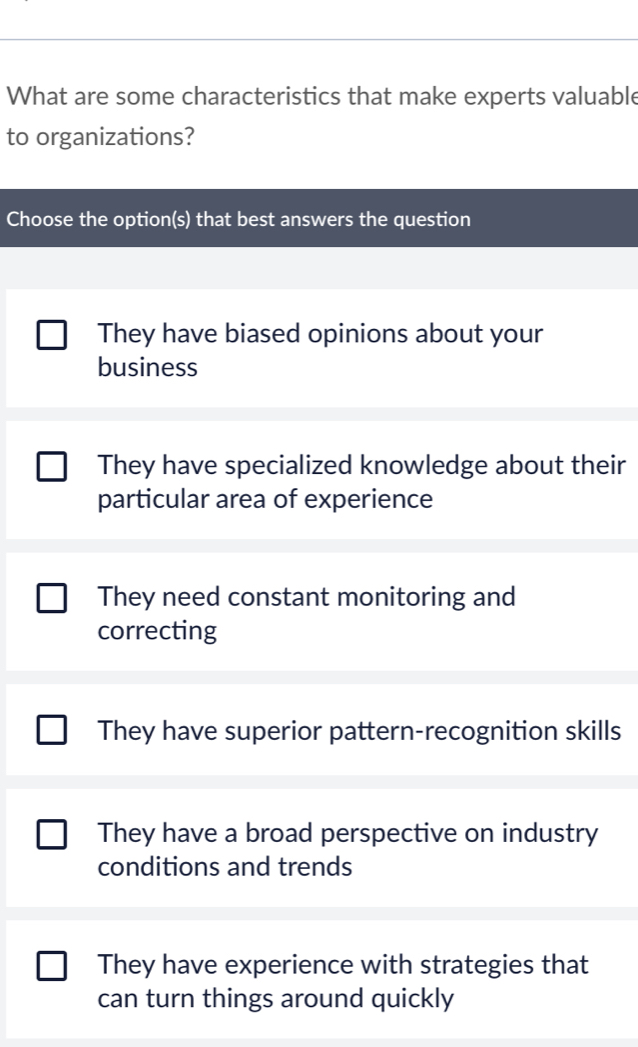Image resolution: width=638 pixels, height=1047 pixels.
Task: Click the 'They have specialized knowledge about their' label
Action: click(362, 465)
